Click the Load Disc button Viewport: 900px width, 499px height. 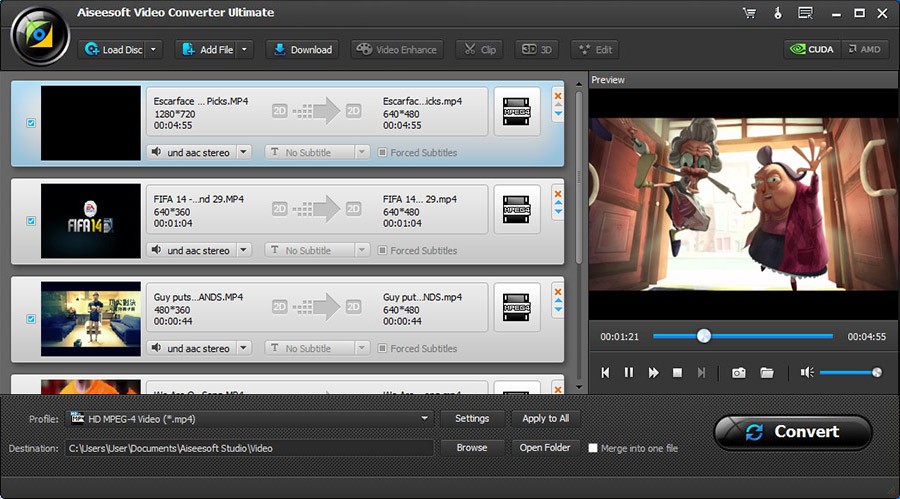113,49
